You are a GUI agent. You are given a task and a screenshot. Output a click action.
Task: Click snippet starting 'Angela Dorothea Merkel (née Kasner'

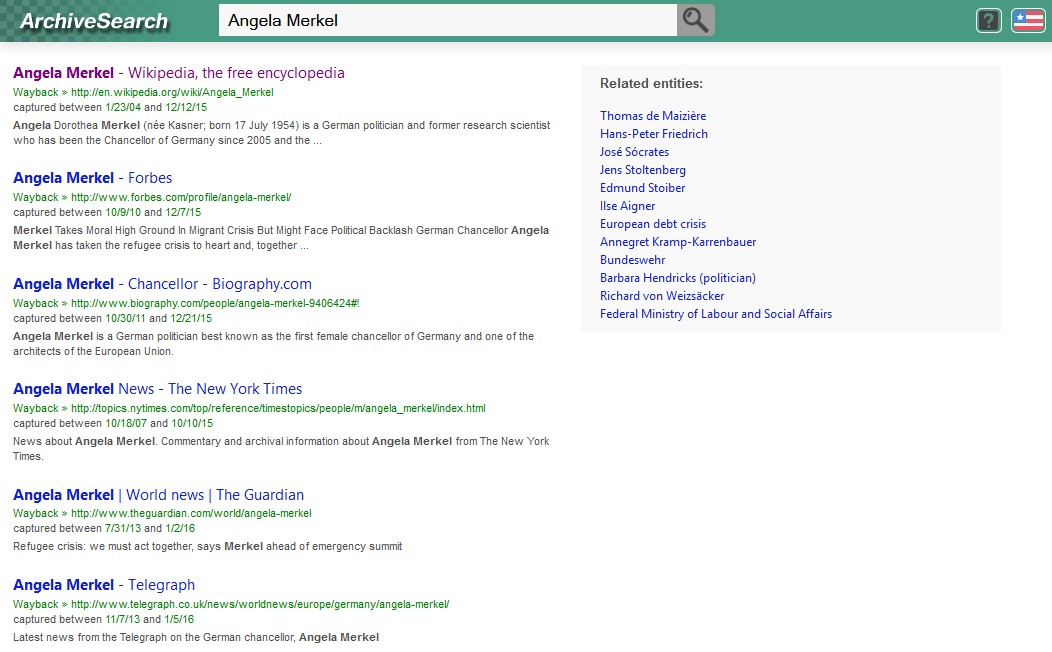click(x=282, y=133)
